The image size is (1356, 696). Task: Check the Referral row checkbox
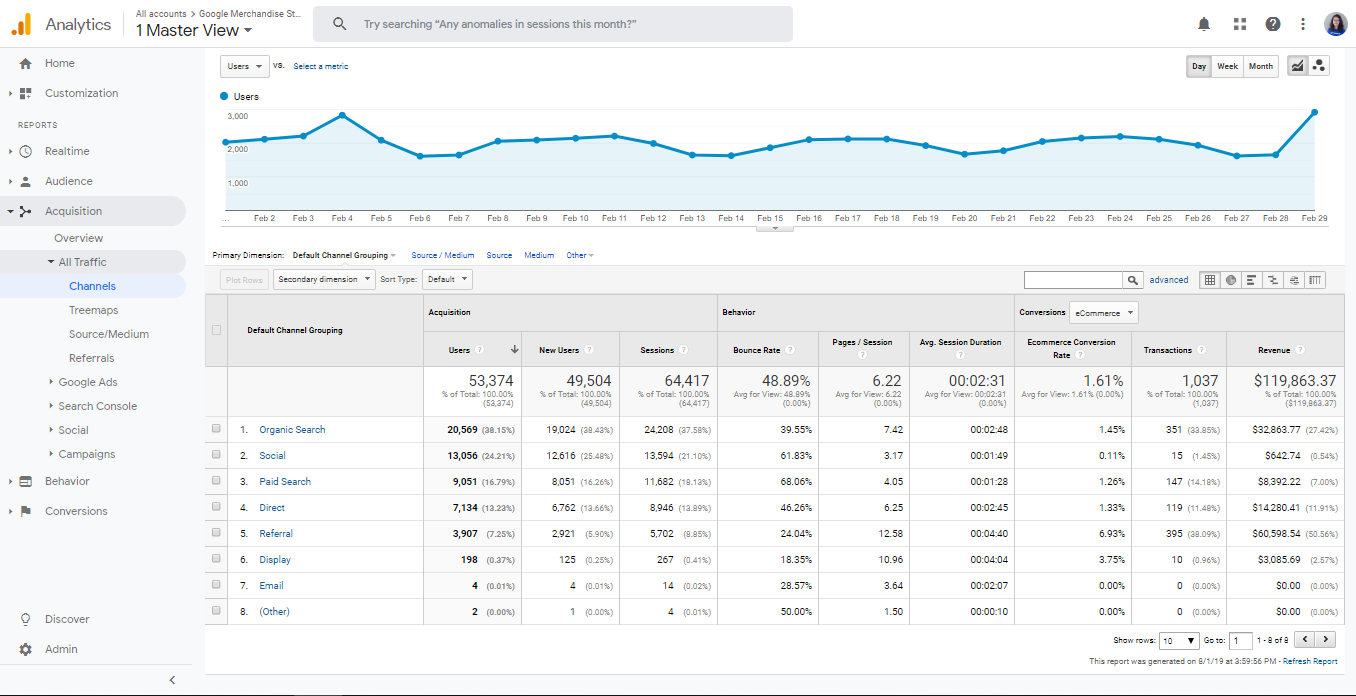(x=216, y=533)
